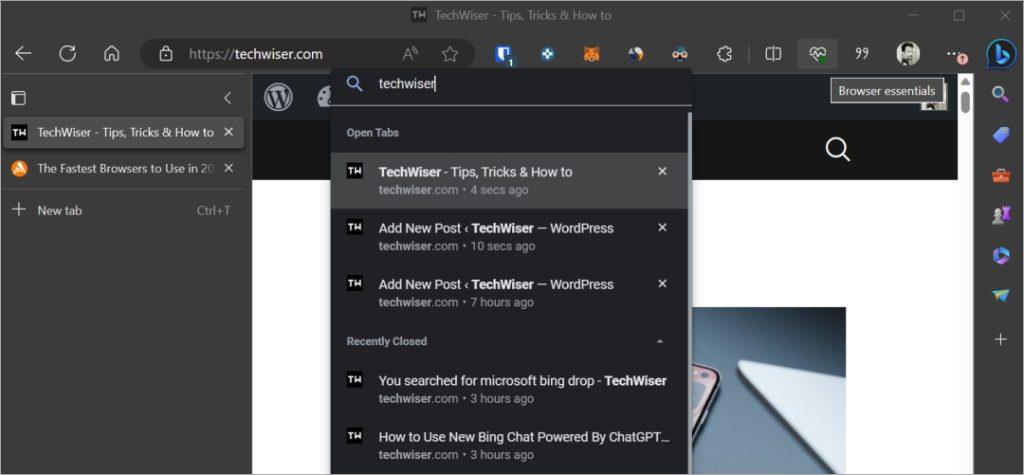Click the WordPress logo on the page

pos(278,97)
